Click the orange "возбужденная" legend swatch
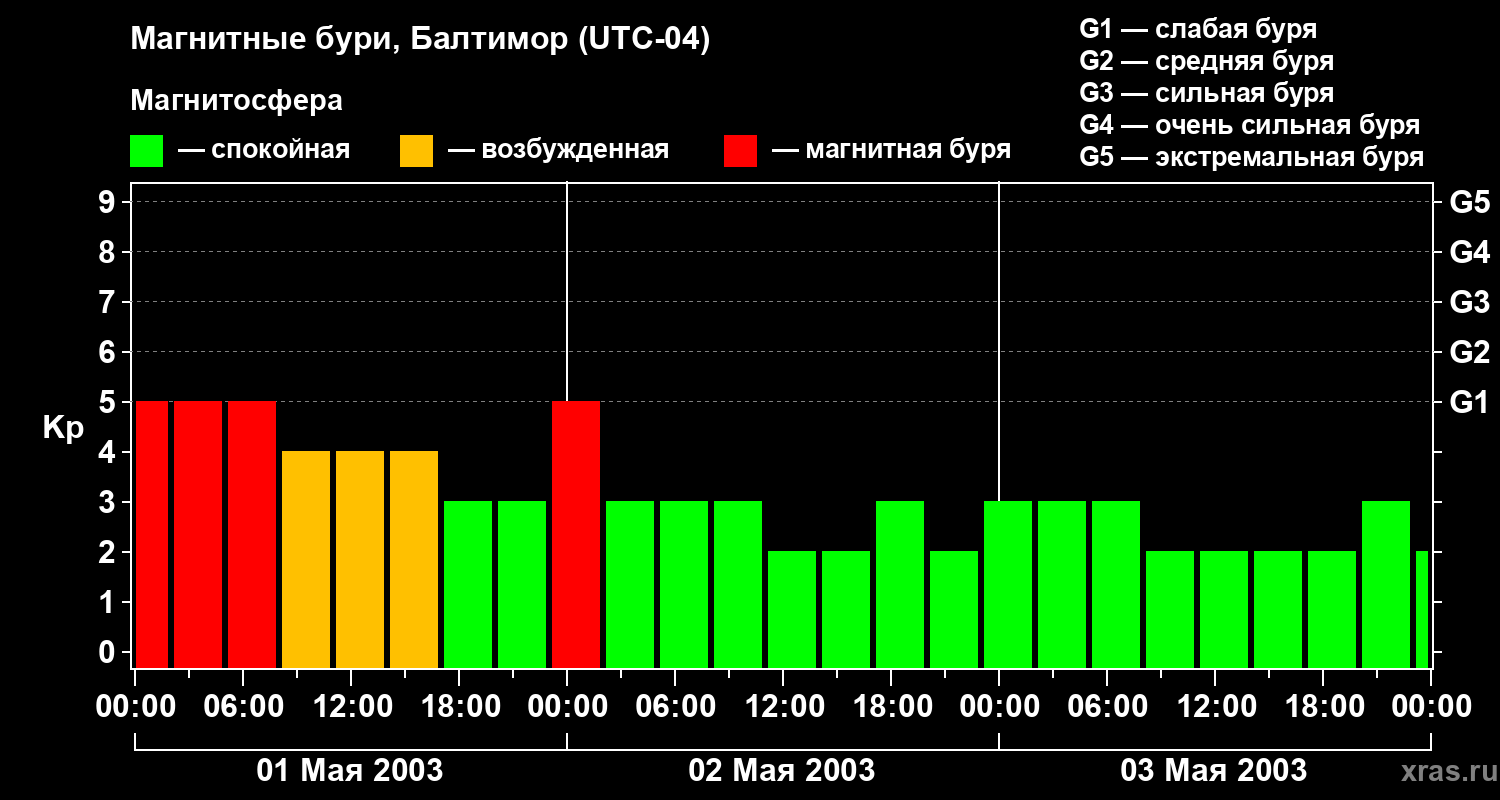1500x800 pixels. [x=416, y=150]
